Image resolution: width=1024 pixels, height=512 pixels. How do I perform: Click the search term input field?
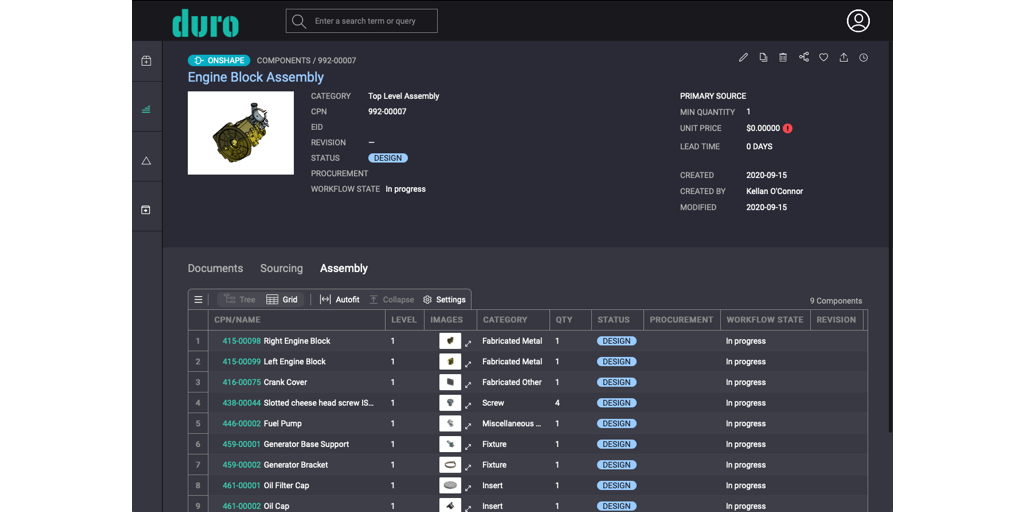[x=372, y=21]
